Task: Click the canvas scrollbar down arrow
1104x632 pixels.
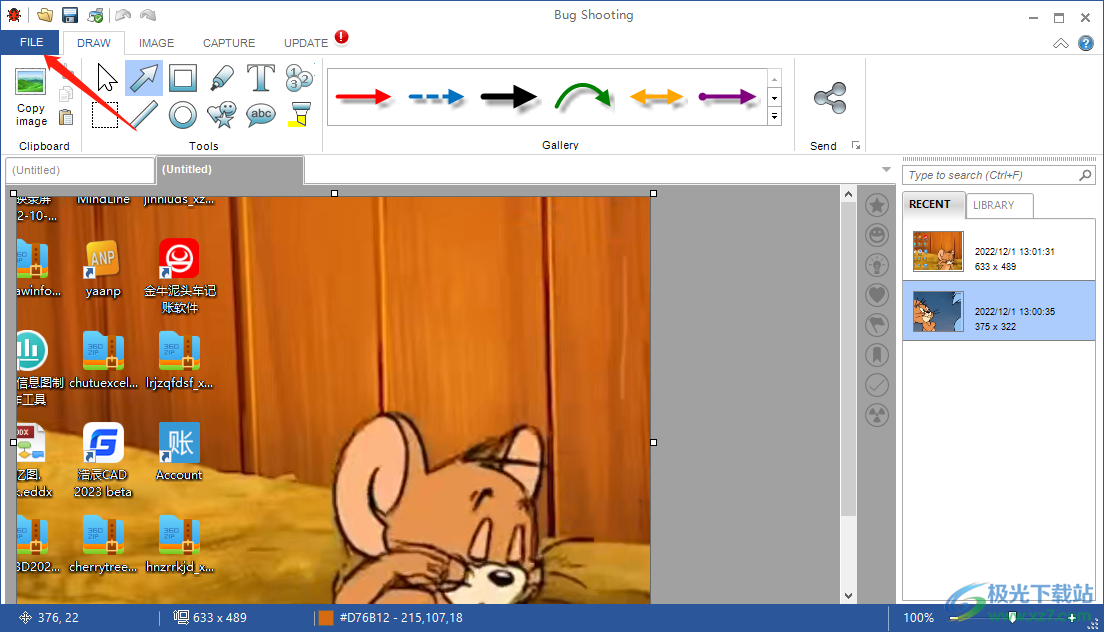Action: coord(848,595)
